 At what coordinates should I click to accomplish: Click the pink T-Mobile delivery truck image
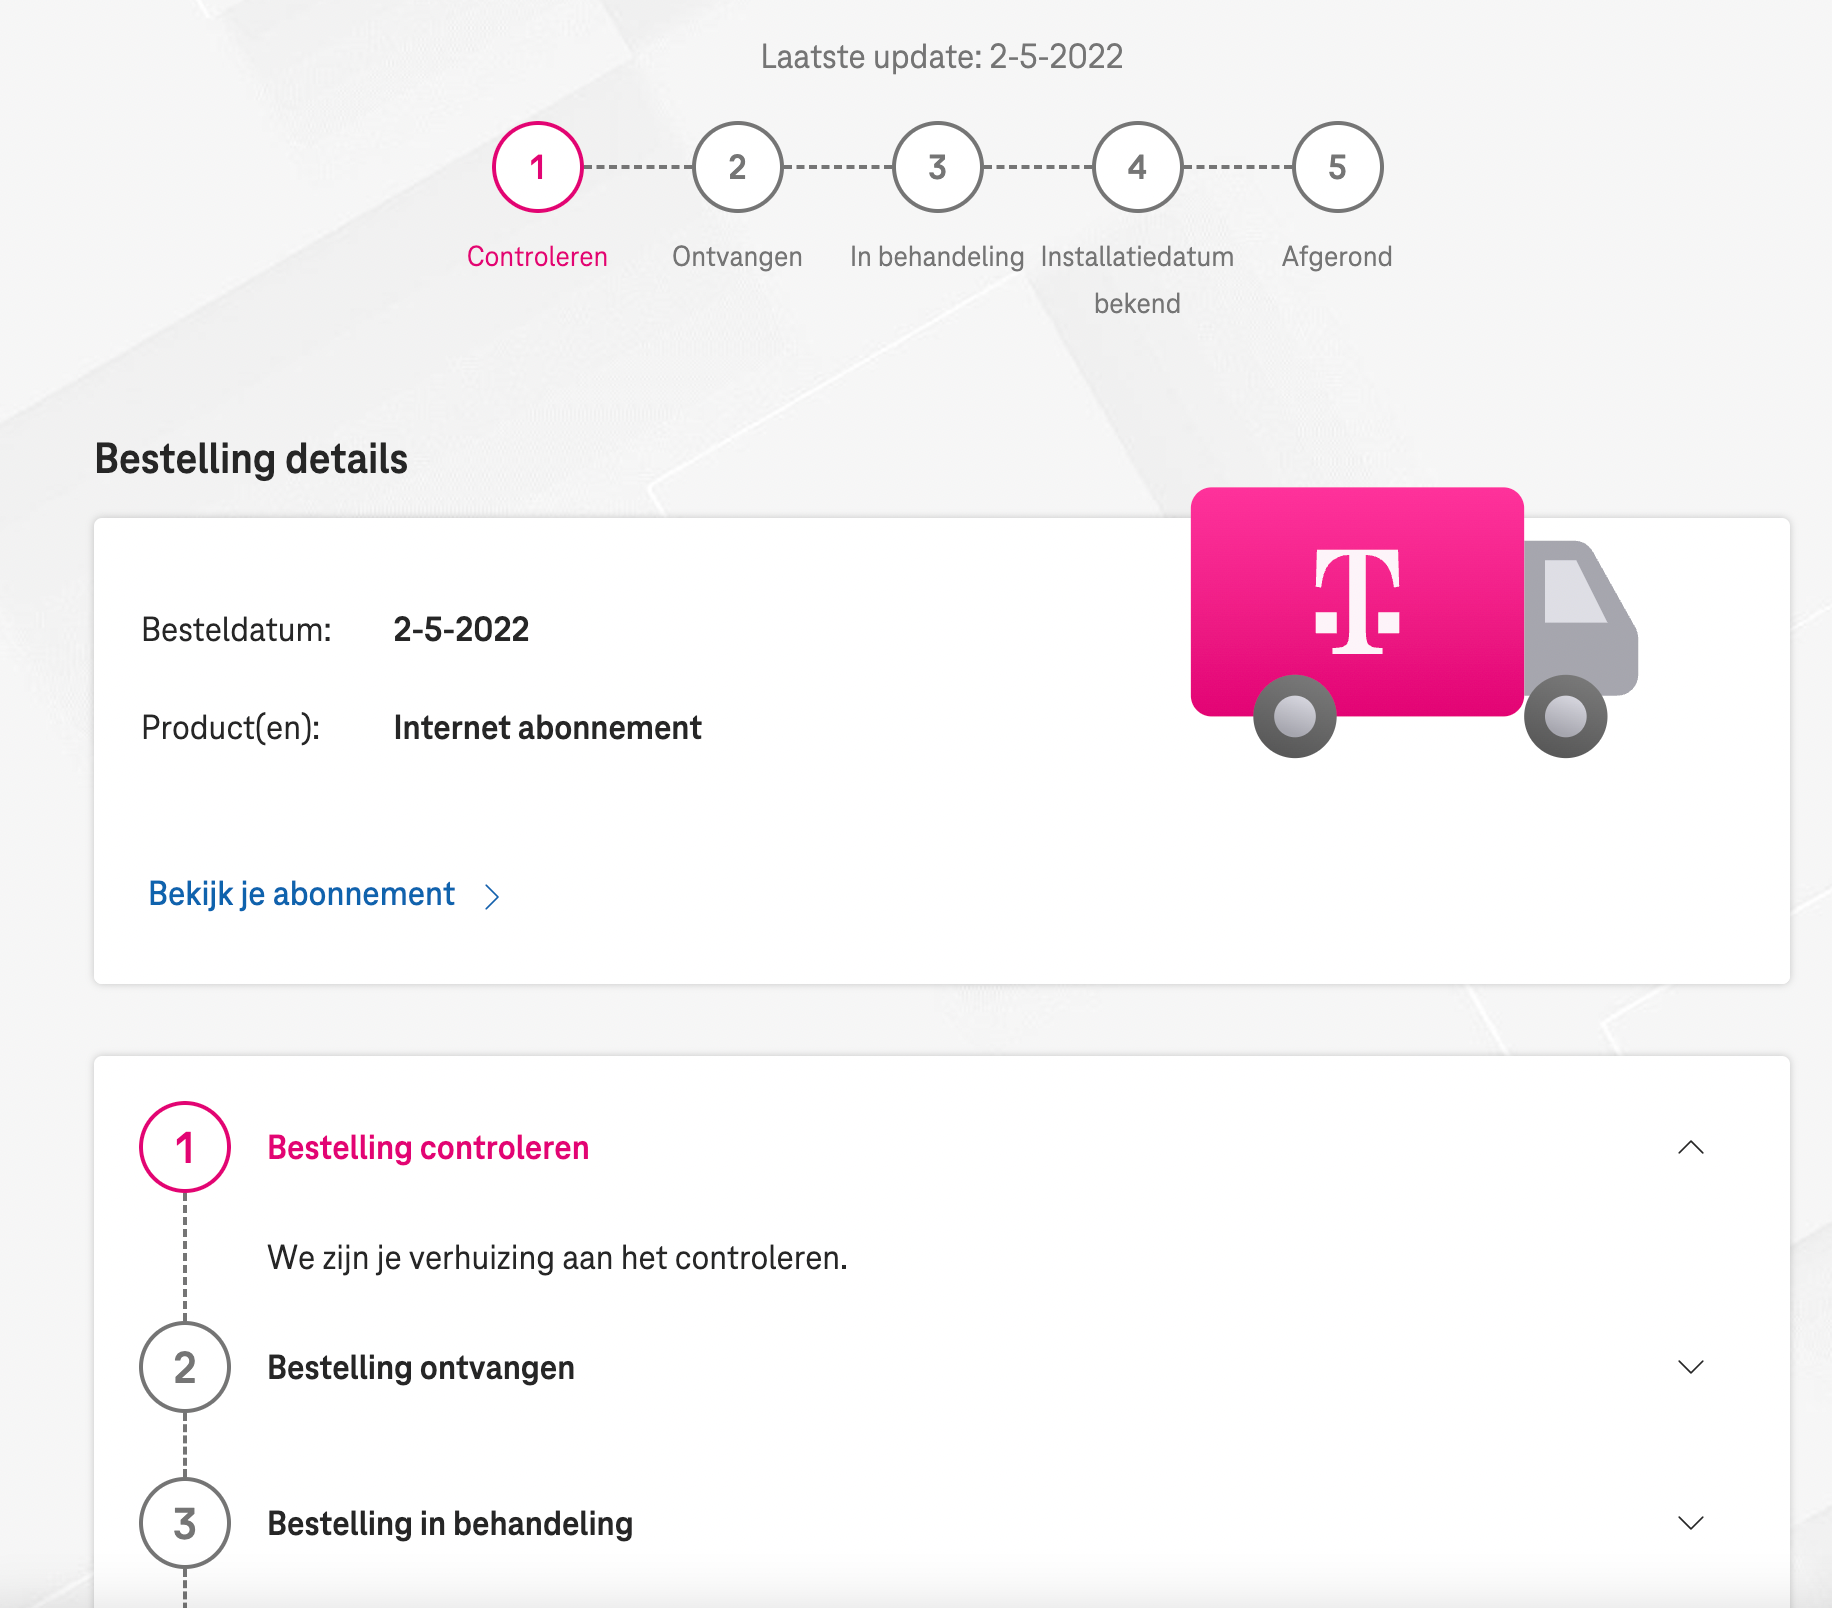click(1414, 622)
